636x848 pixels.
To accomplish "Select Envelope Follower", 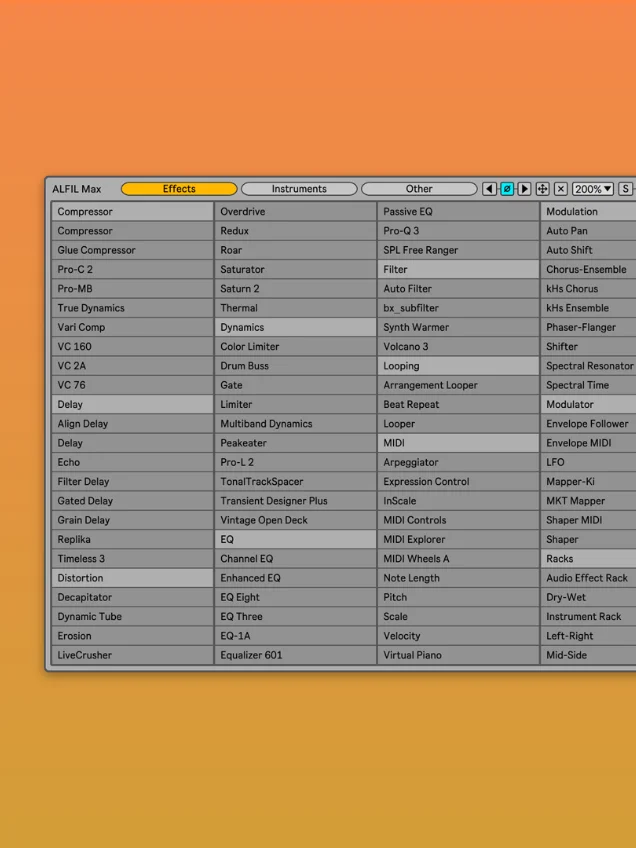I will tap(588, 424).
